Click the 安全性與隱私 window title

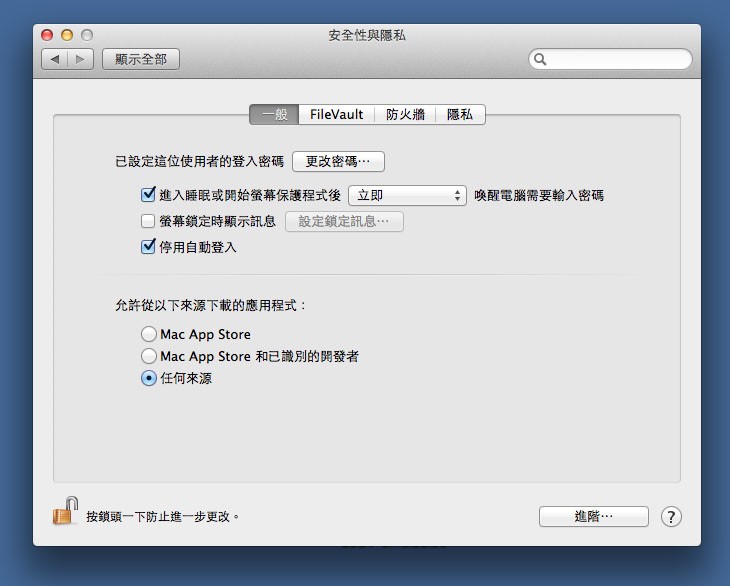[367, 35]
